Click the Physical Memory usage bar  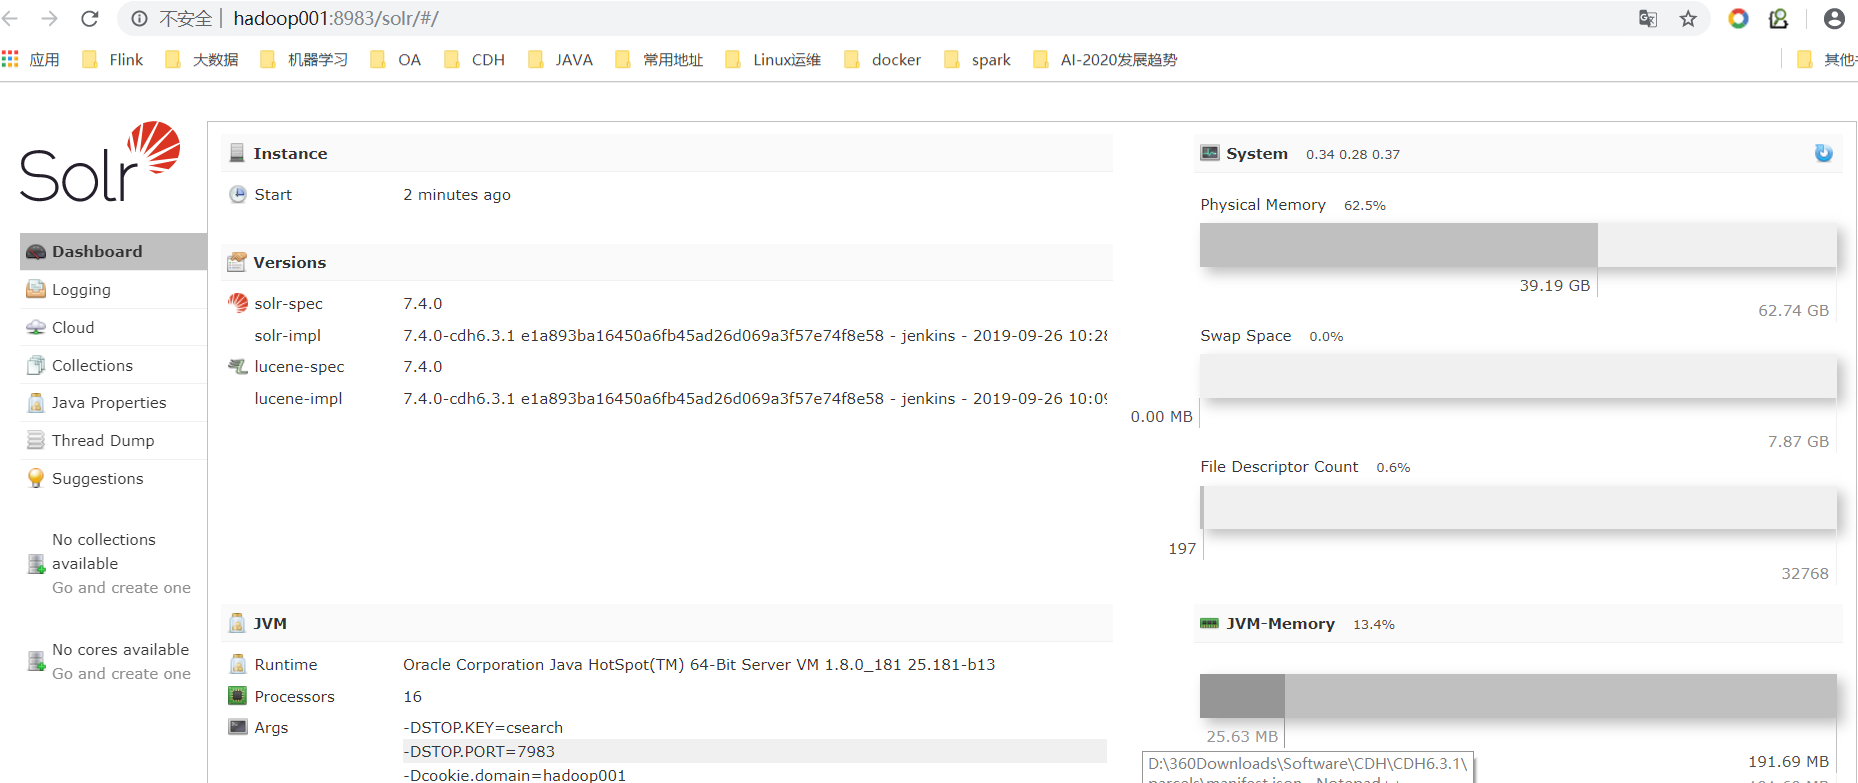[1518, 245]
